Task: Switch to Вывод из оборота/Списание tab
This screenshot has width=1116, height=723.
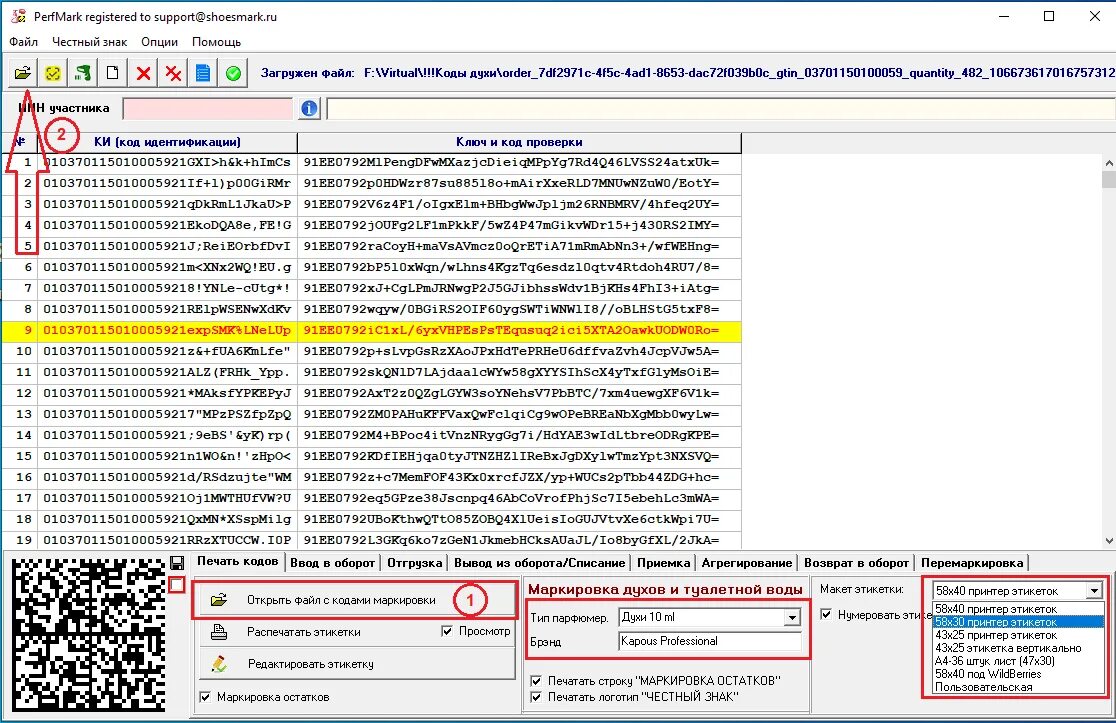Action: (x=539, y=563)
